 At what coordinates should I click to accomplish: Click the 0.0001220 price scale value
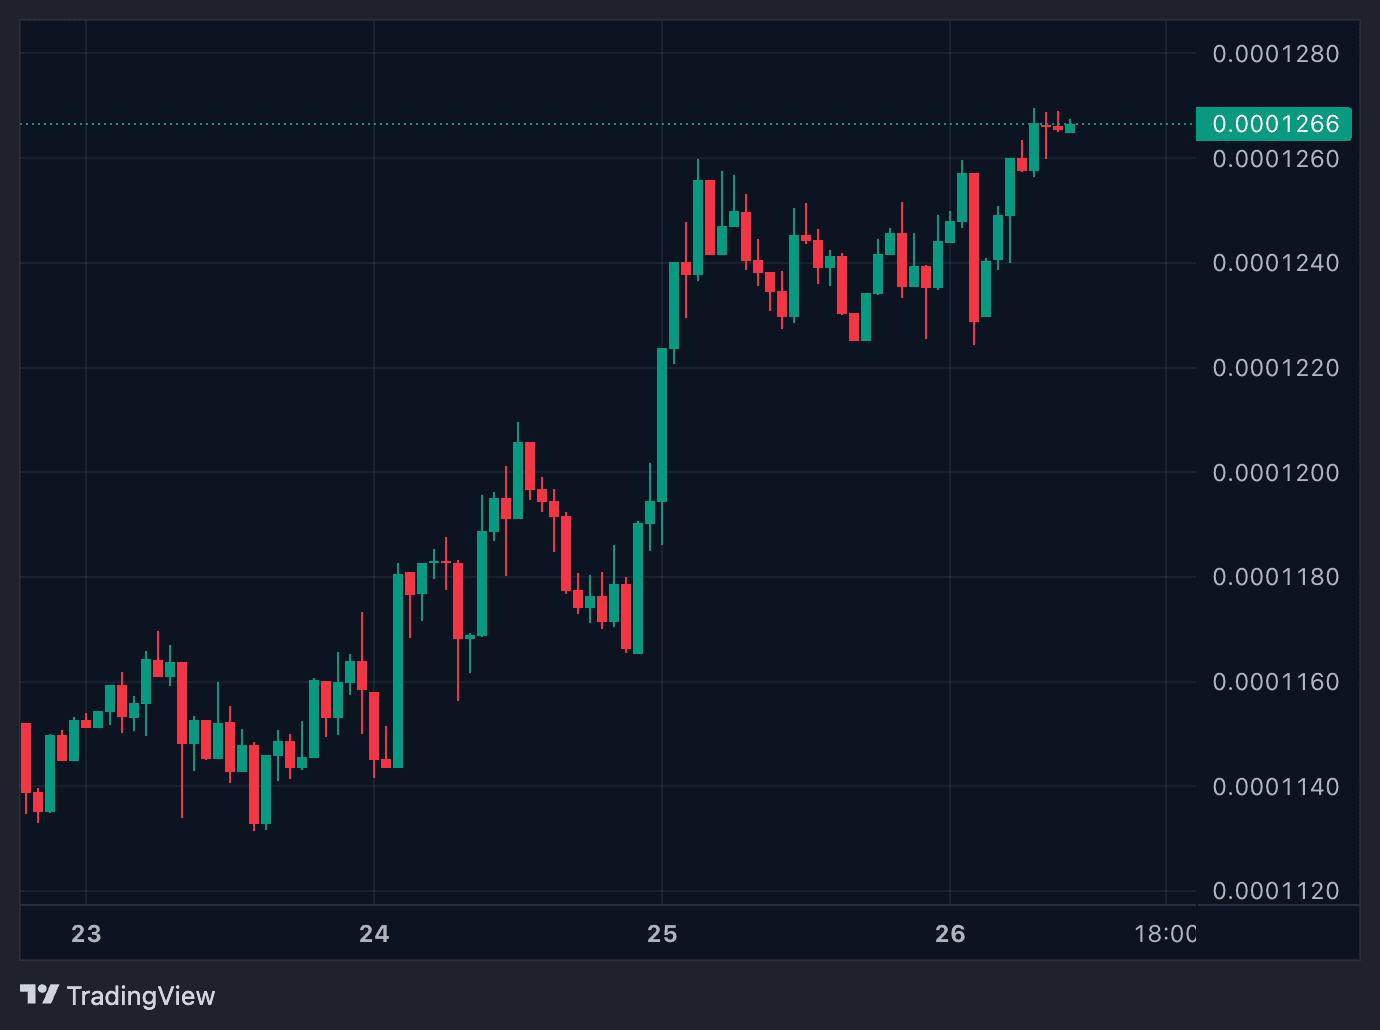tap(1275, 368)
